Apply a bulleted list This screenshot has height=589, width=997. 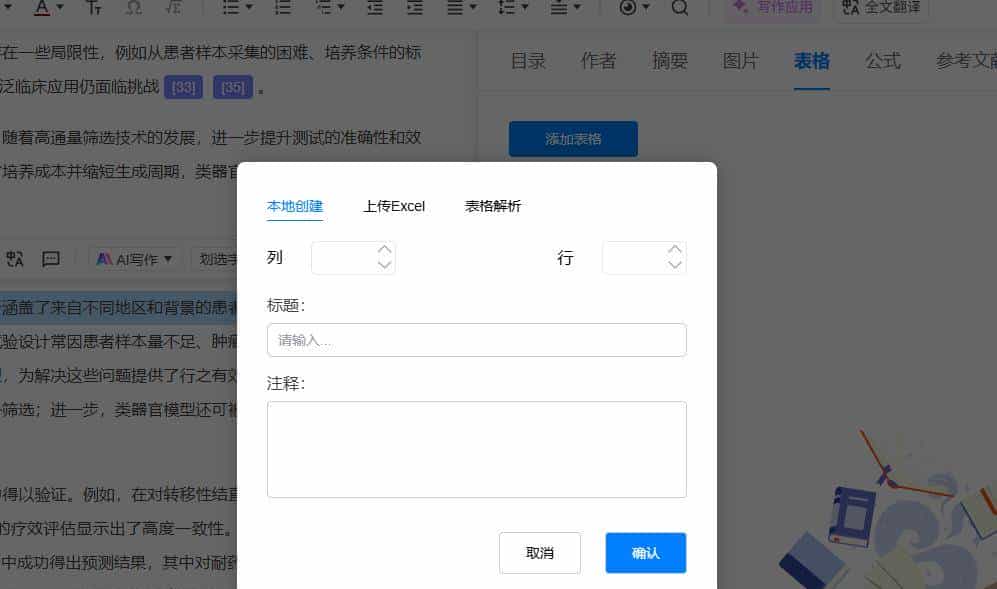coord(229,8)
